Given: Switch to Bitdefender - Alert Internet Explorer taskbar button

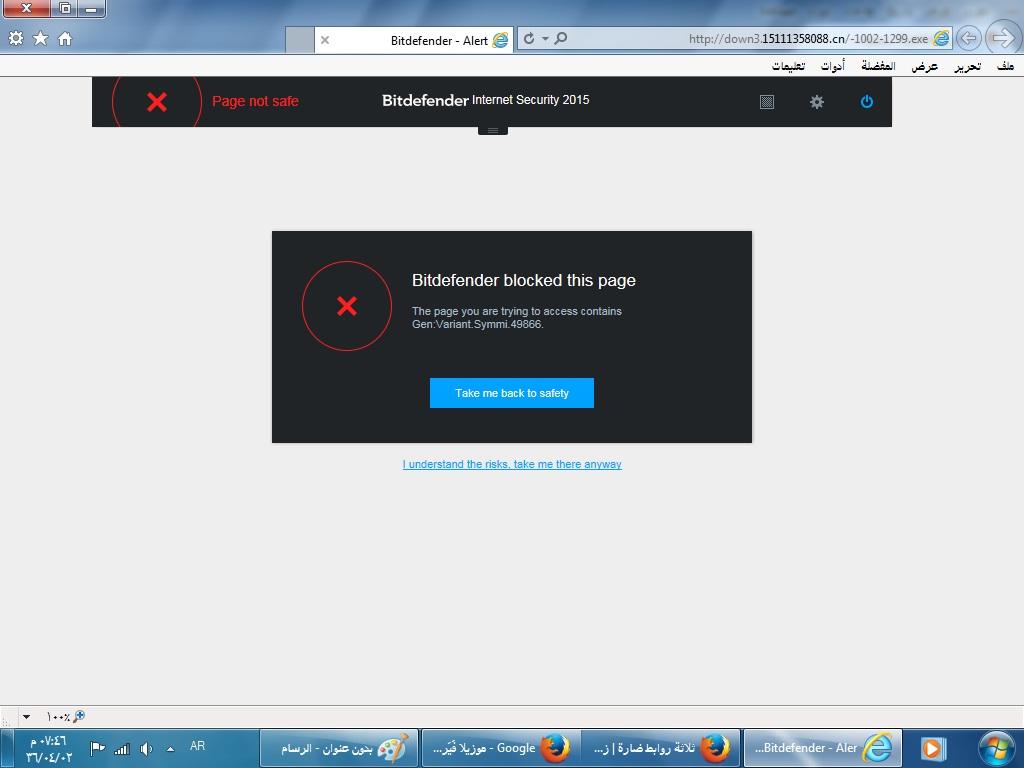Looking at the screenshot, I should (x=822, y=748).
